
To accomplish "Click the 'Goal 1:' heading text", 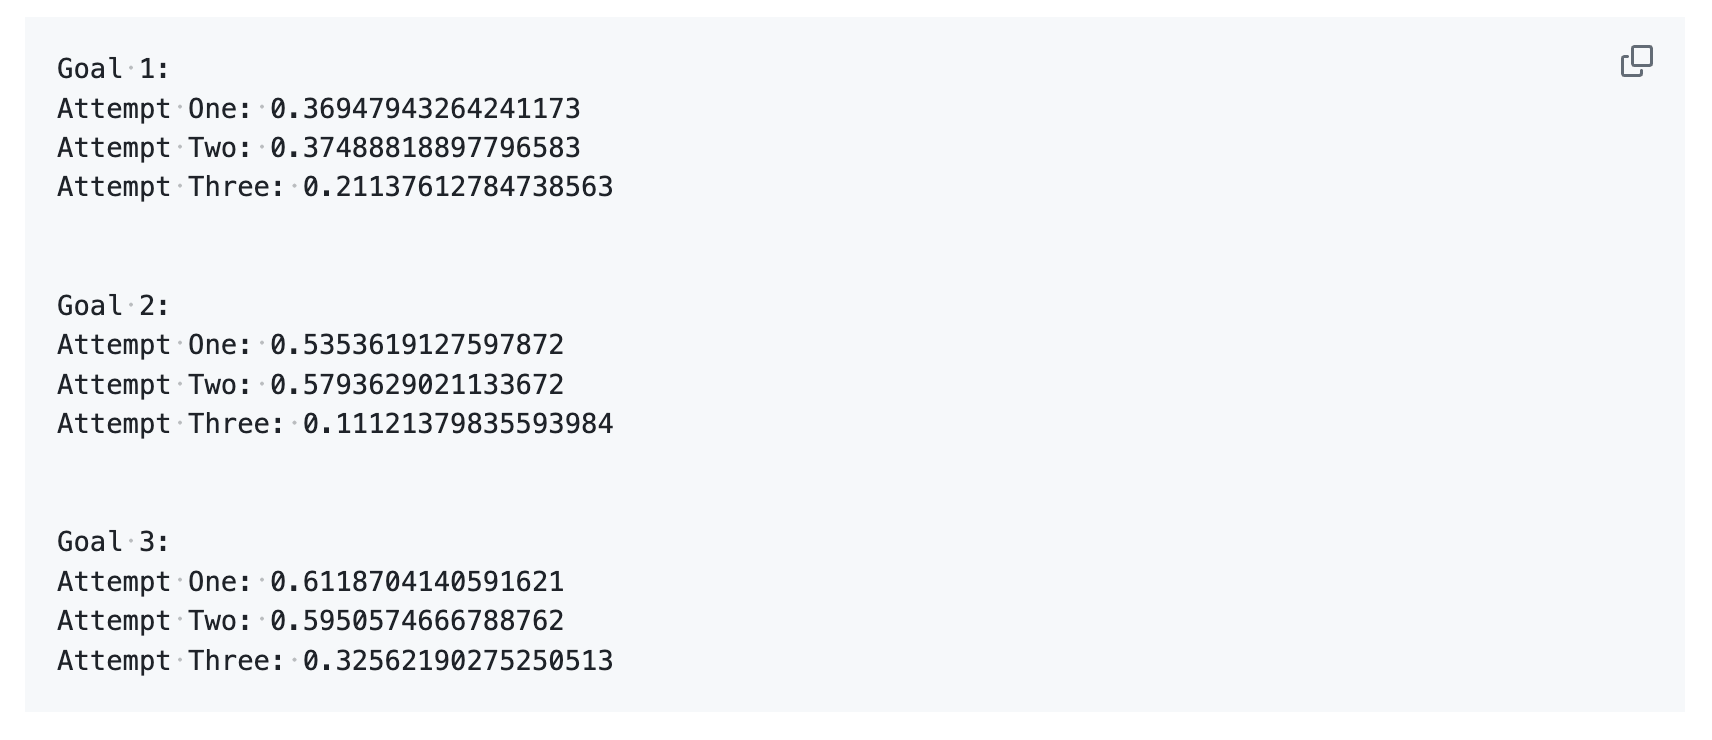I will click(x=113, y=69).
